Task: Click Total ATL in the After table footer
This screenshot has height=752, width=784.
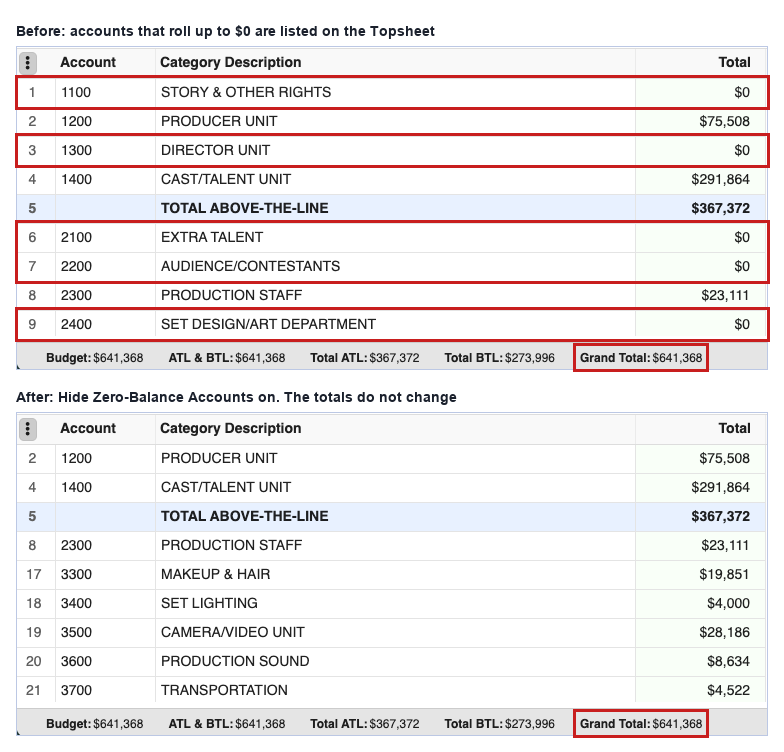Action: tap(364, 724)
